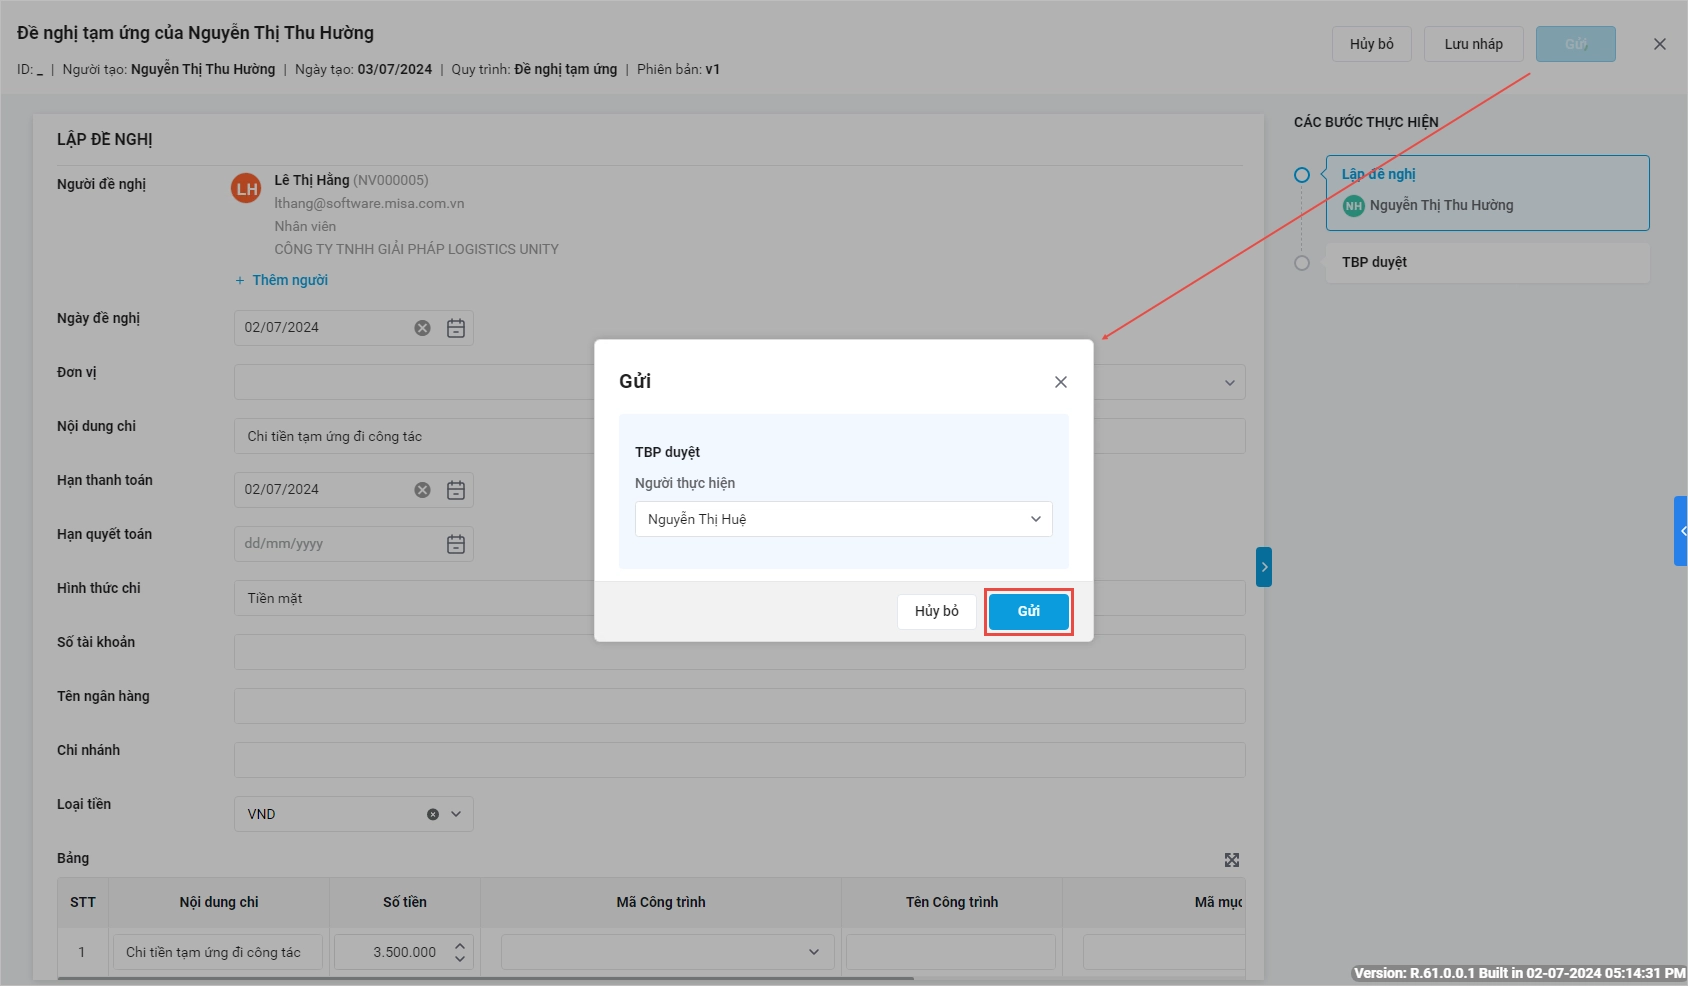
Task: Click the Nội dung chi column header
Action: pyautogui.click(x=219, y=902)
